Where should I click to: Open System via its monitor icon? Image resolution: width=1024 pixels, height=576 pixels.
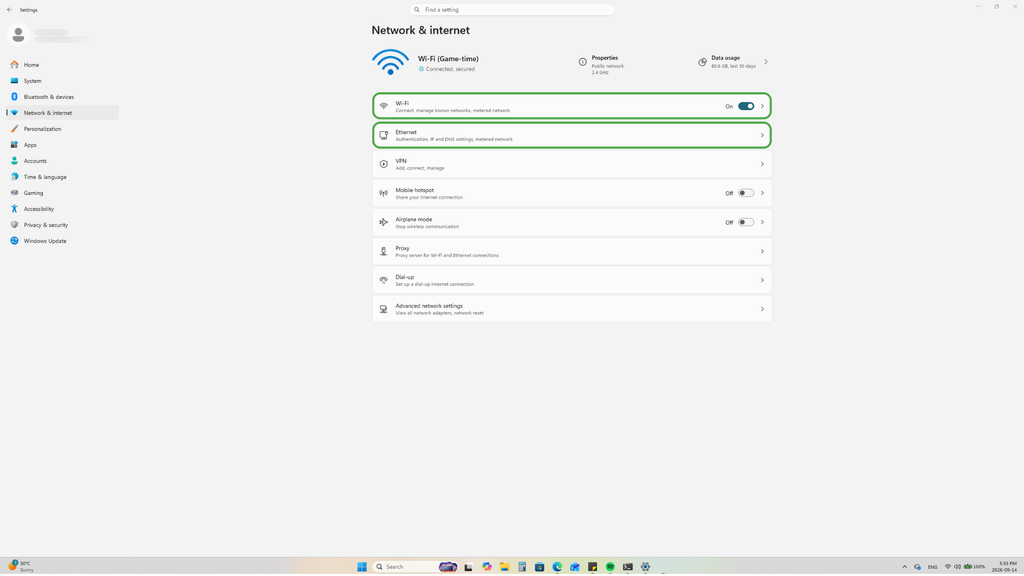click(x=14, y=81)
